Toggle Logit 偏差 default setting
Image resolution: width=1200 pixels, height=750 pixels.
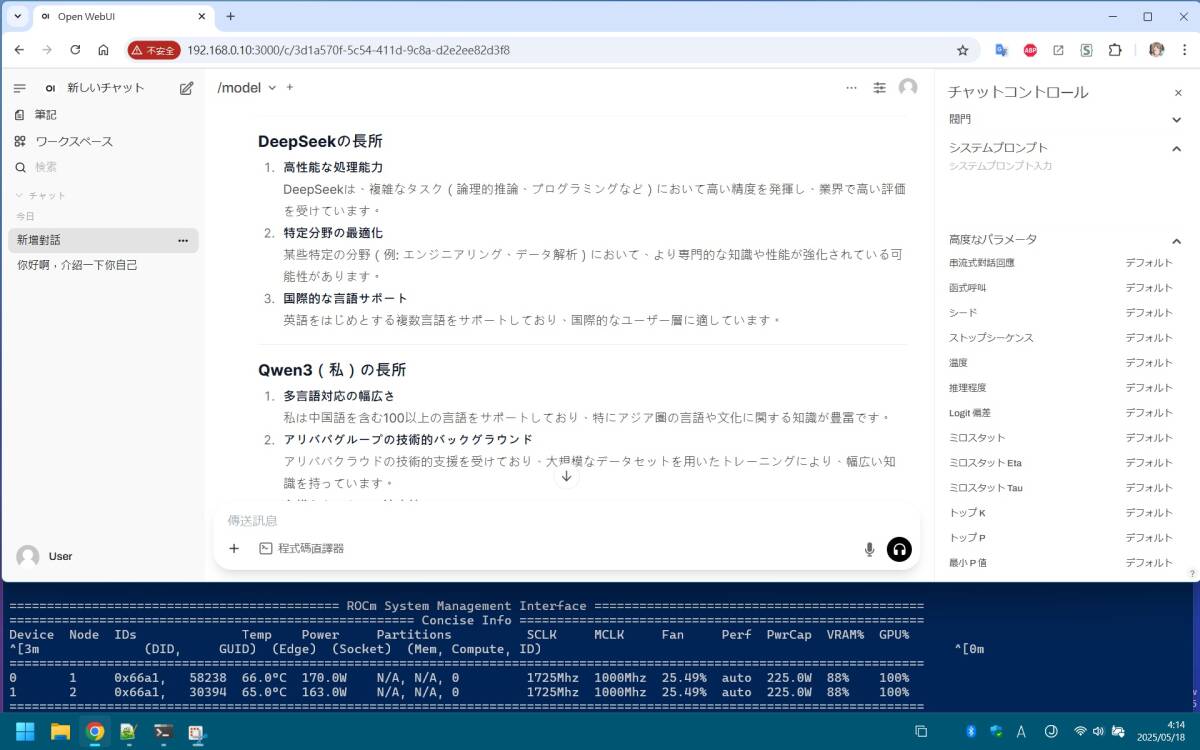(x=1149, y=413)
